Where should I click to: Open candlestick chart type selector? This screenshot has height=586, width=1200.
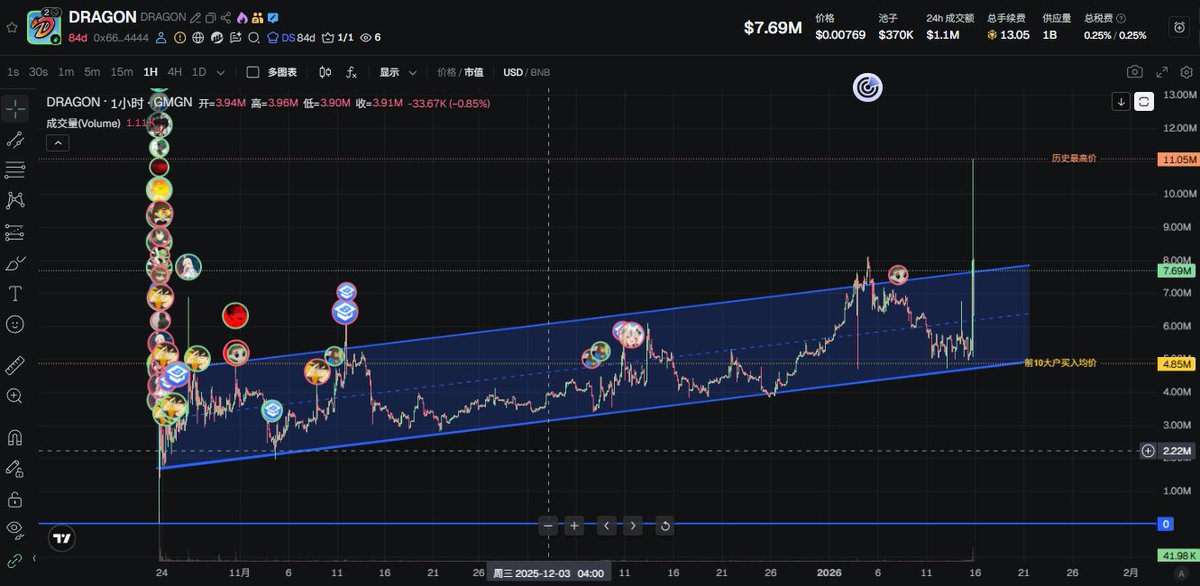point(325,72)
